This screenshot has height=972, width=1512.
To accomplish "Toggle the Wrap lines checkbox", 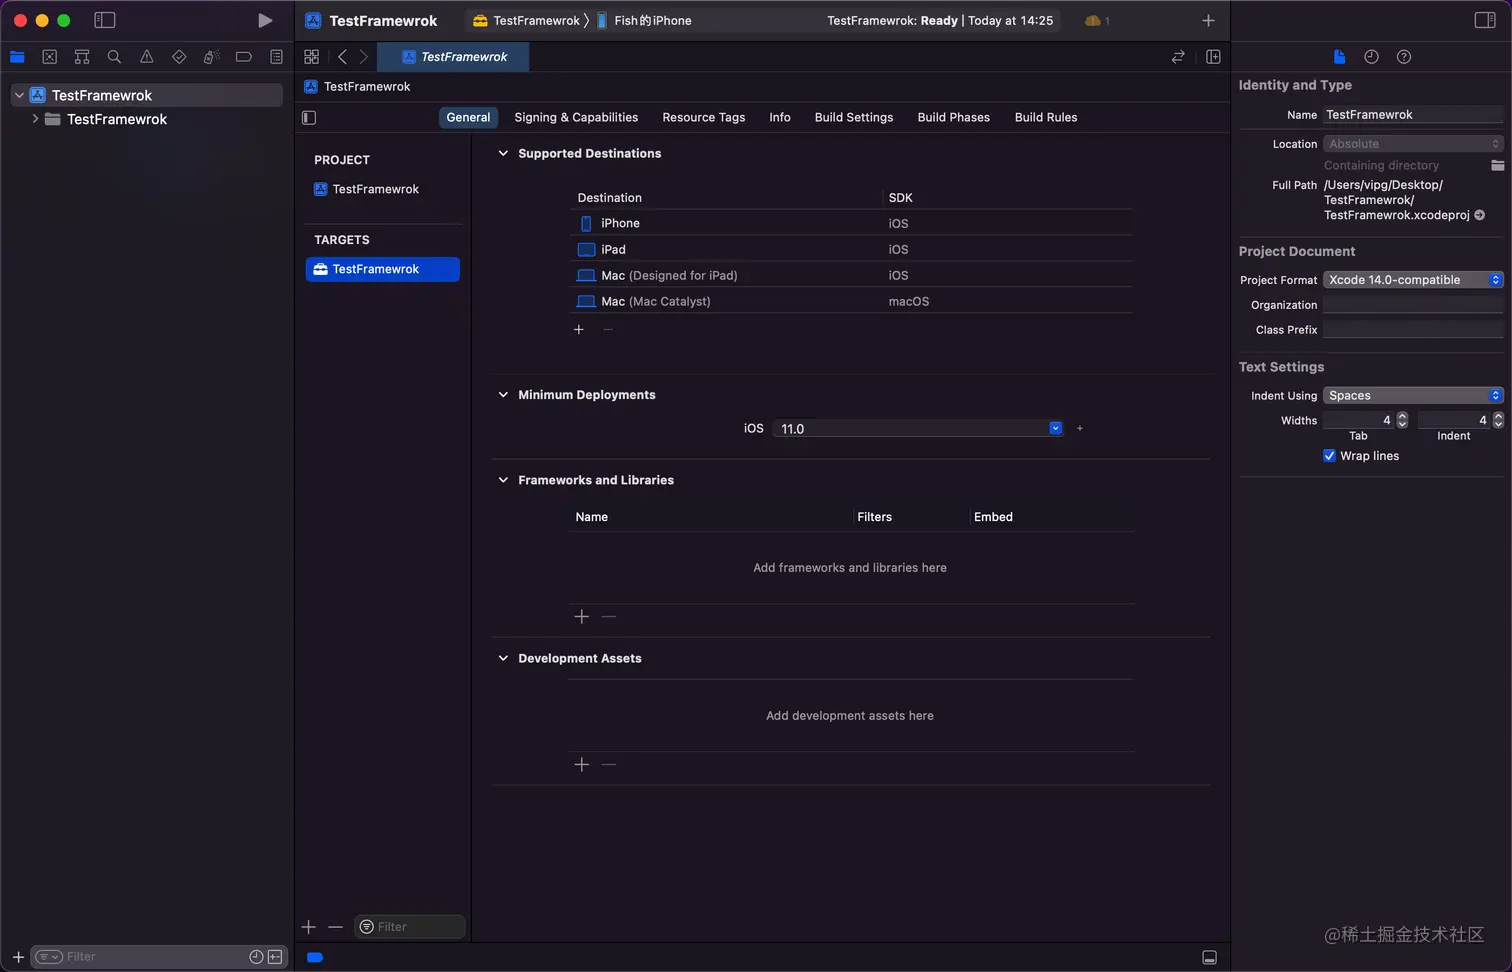I will 1329,456.
